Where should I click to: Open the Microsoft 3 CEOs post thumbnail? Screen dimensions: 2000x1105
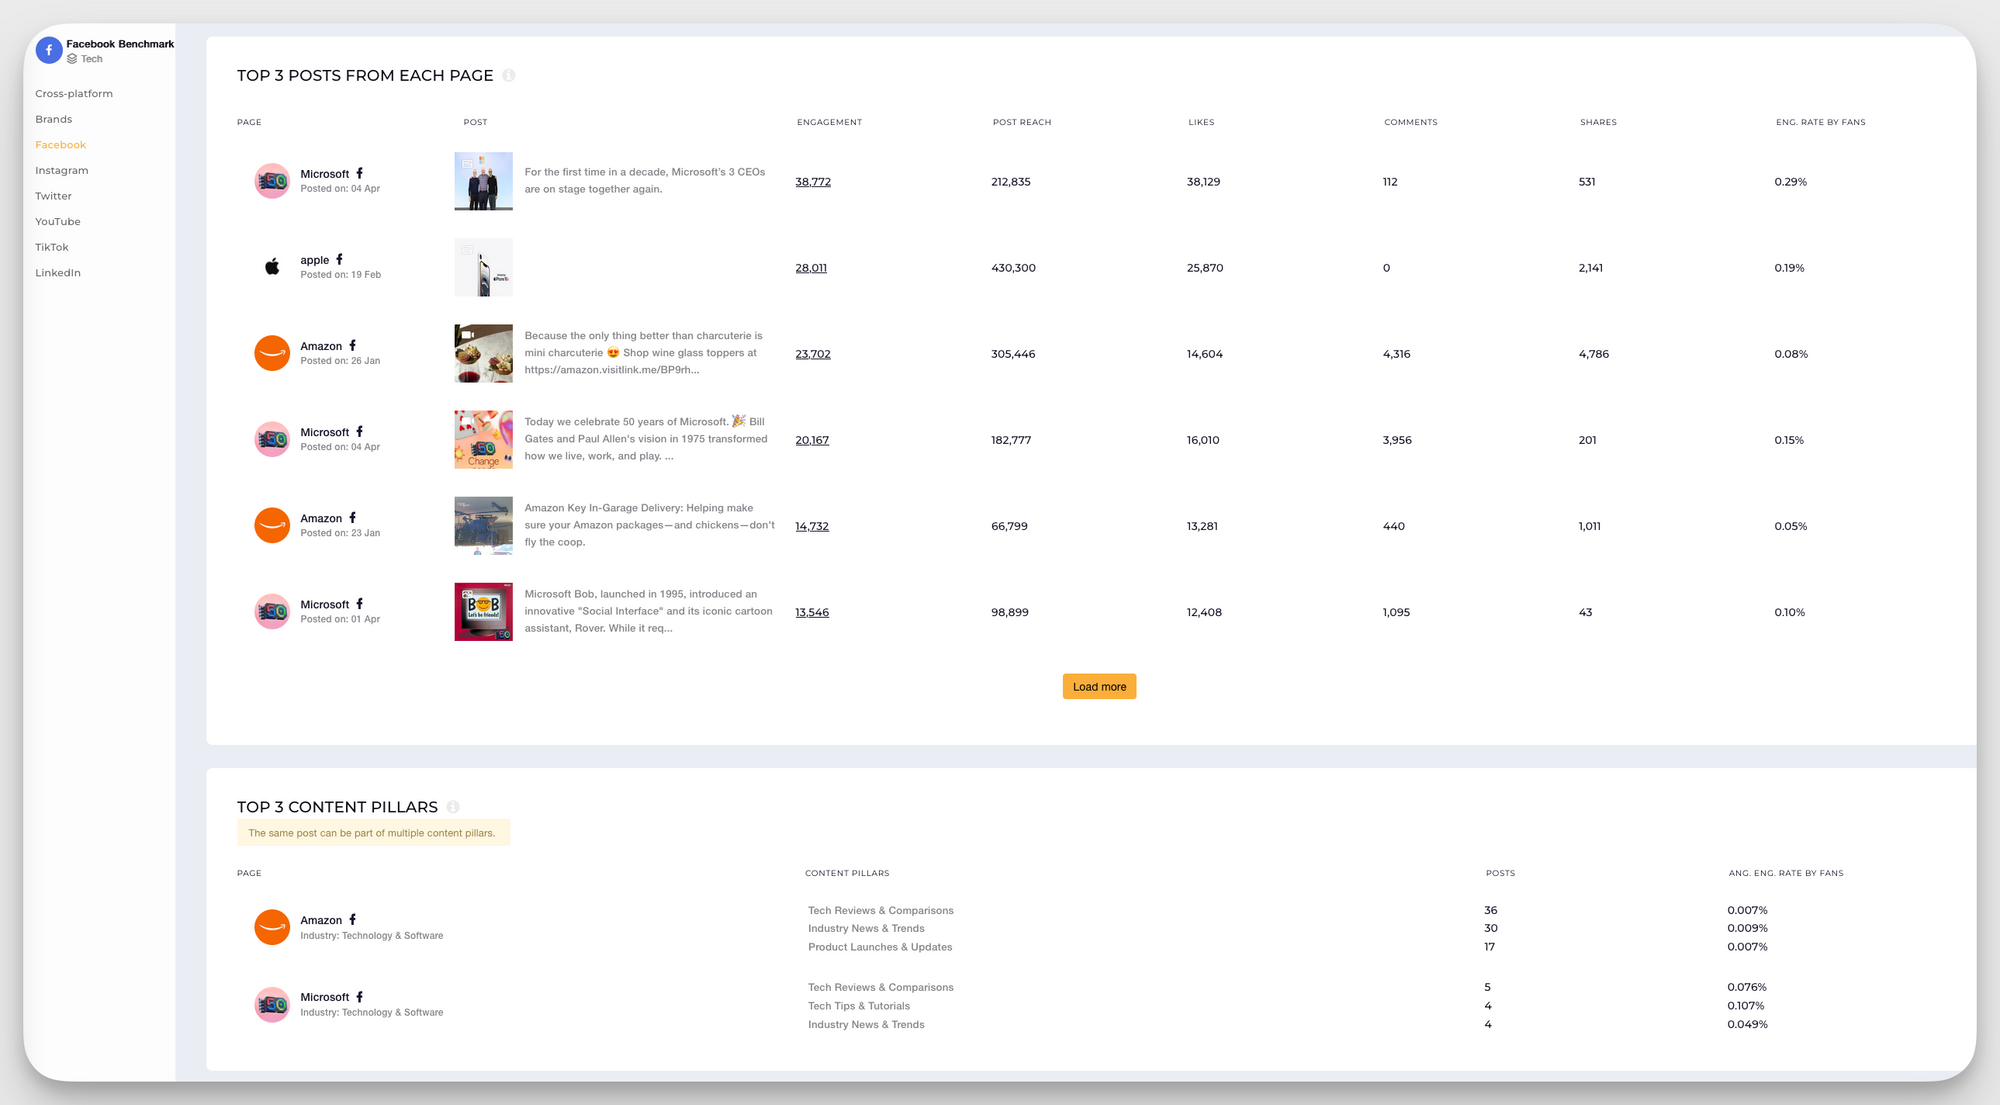tap(484, 181)
